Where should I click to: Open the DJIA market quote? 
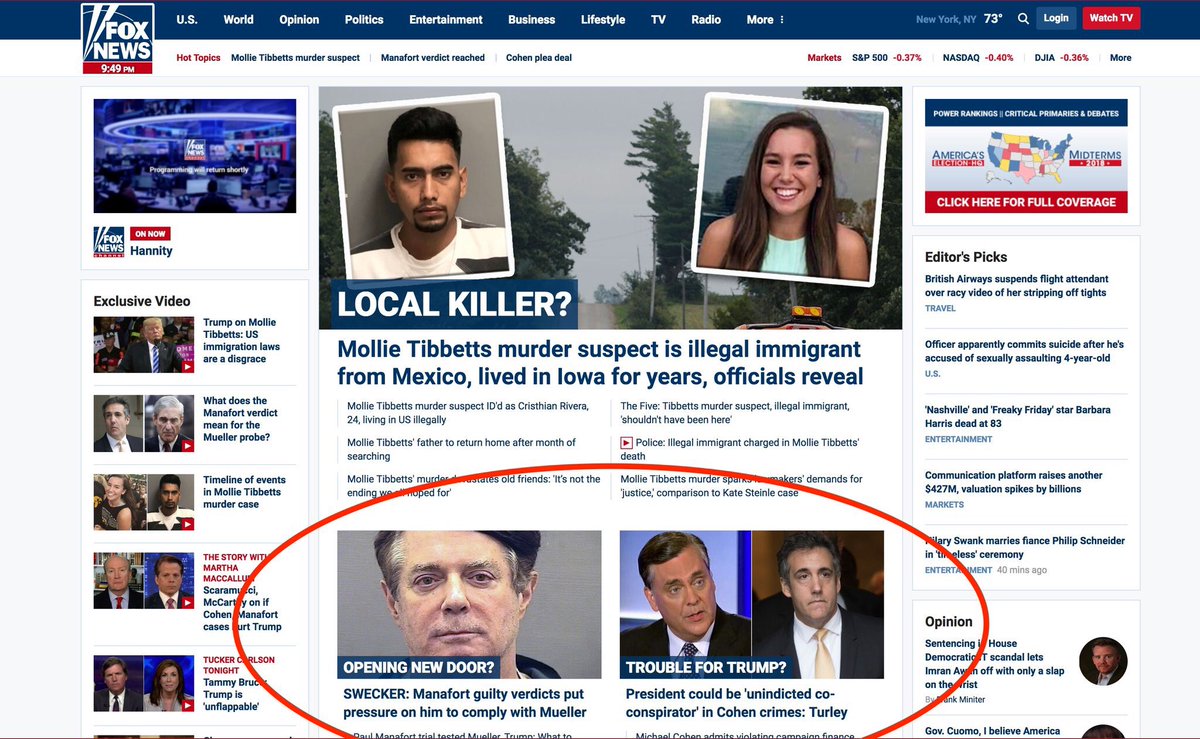1062,58
